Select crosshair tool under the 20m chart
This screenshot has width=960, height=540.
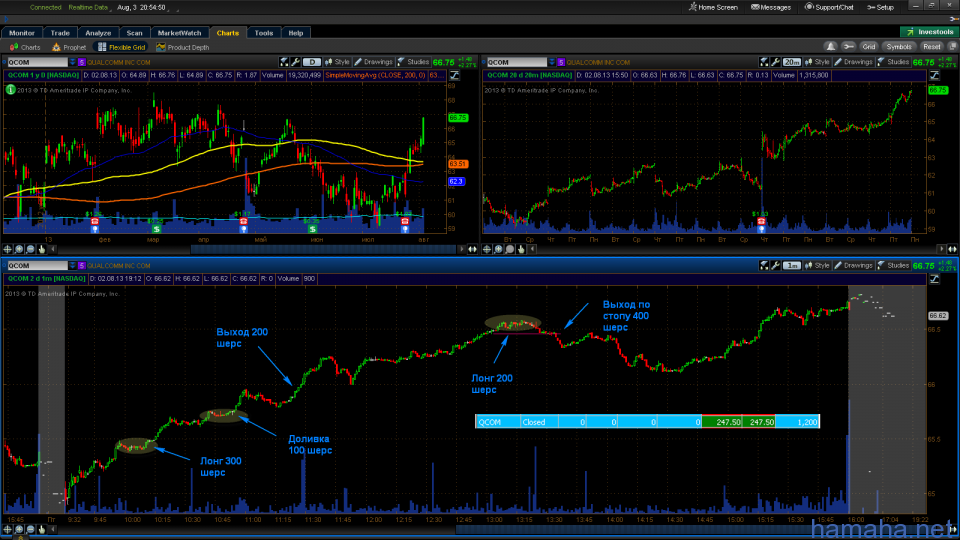[x=487, y=249]
